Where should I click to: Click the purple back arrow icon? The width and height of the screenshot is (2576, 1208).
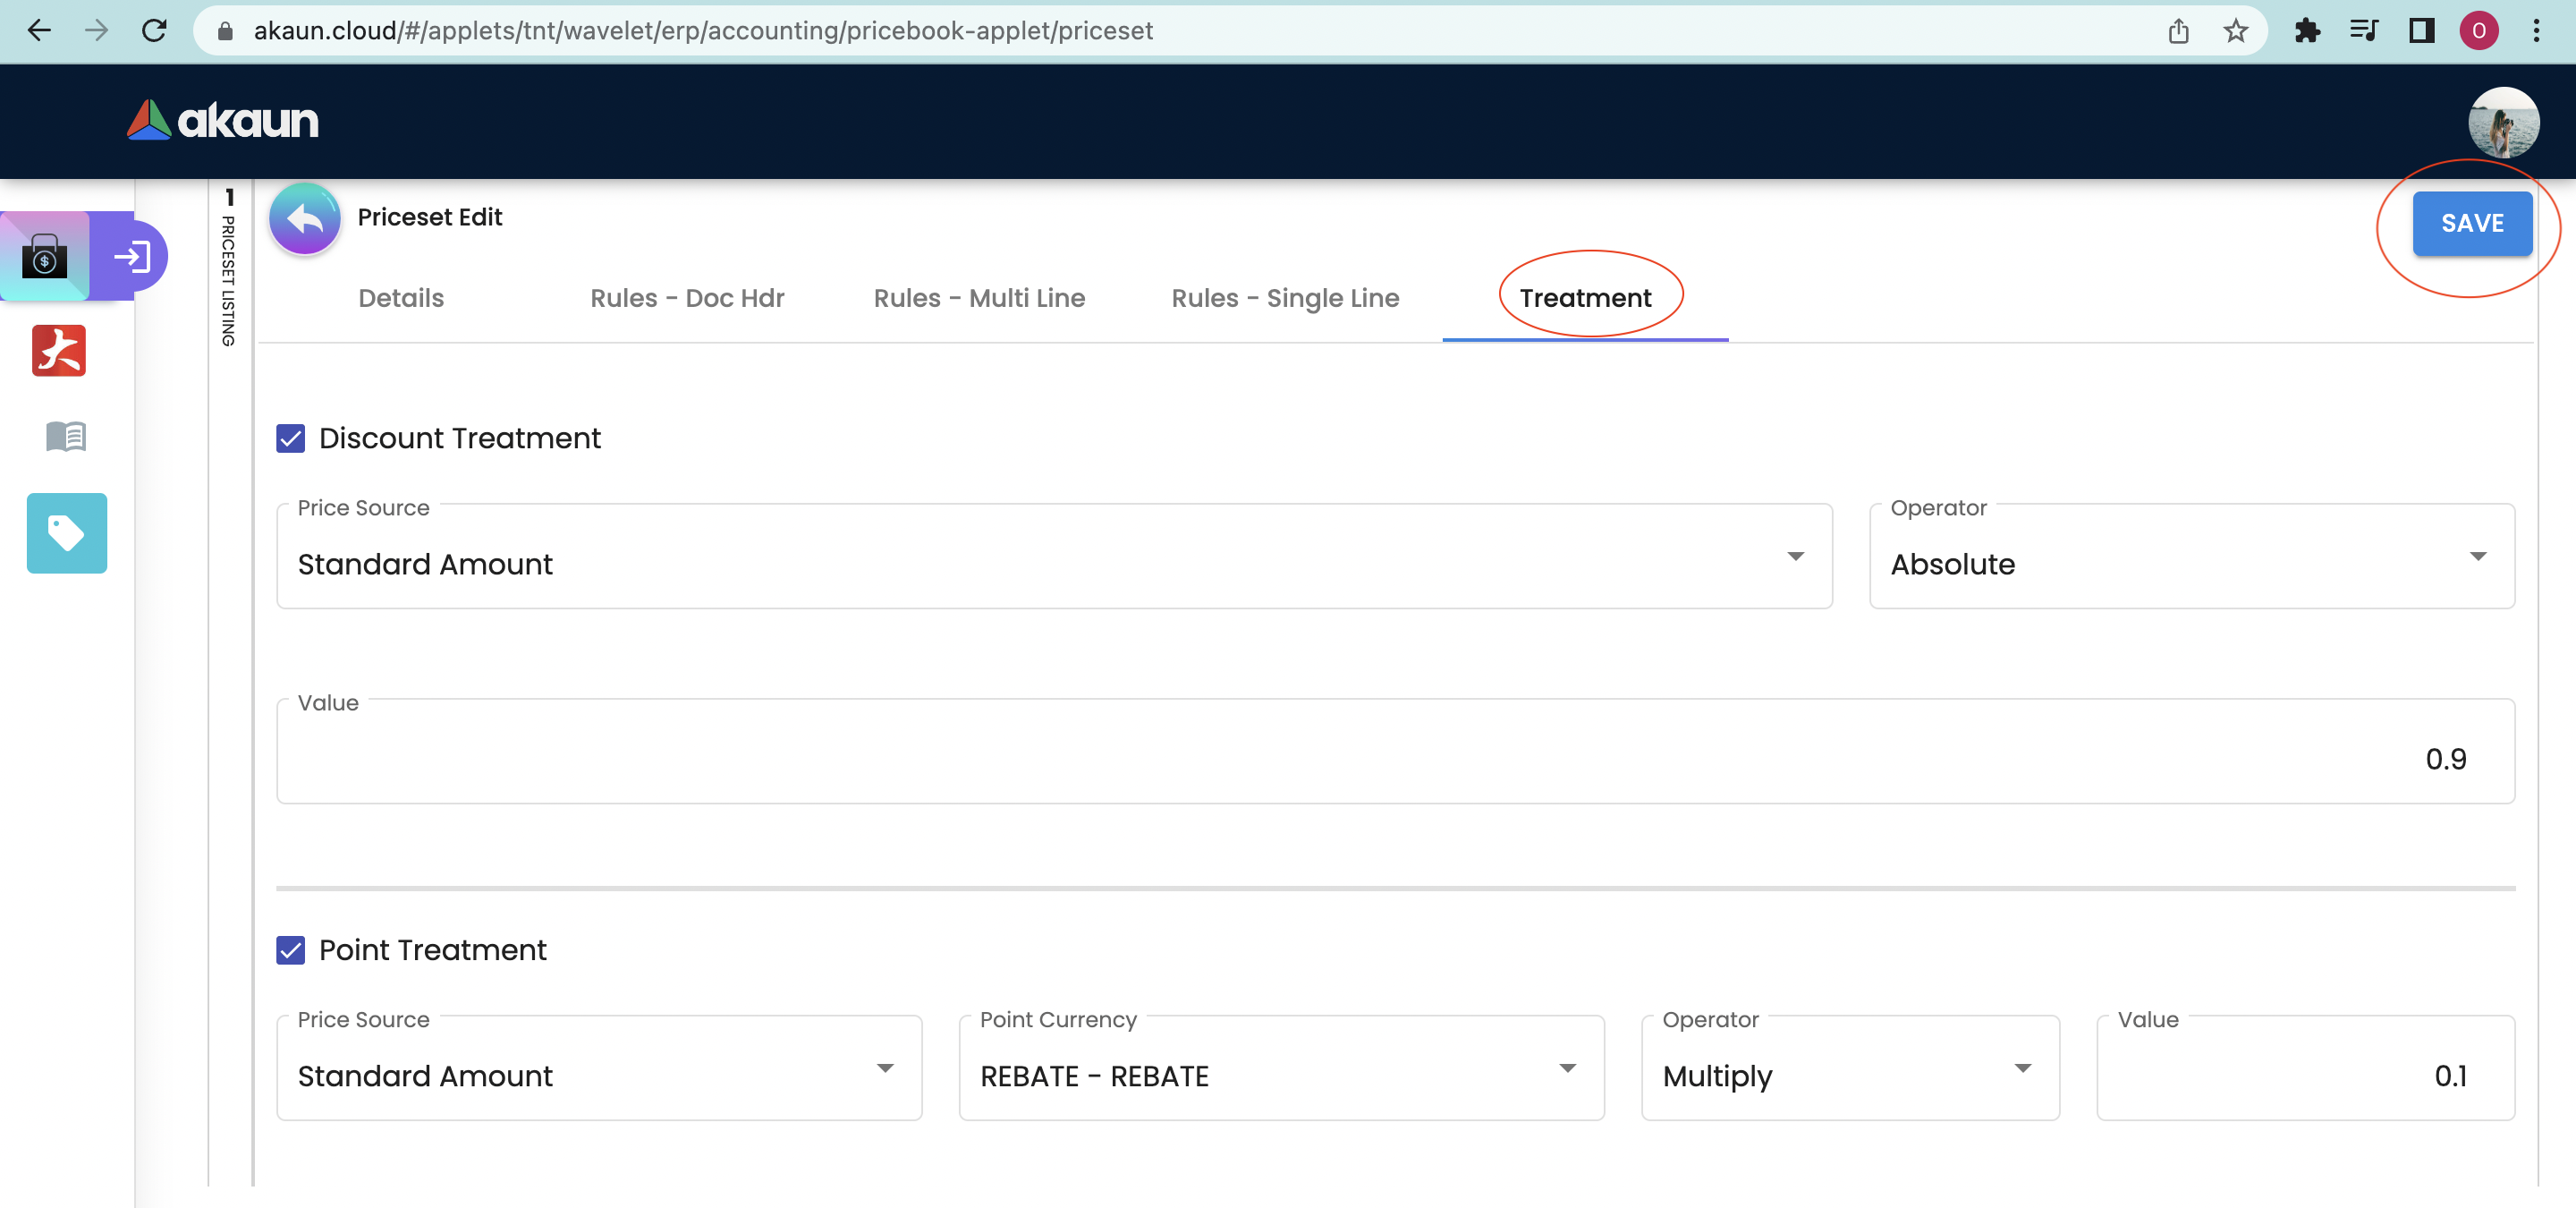[305, 219]
